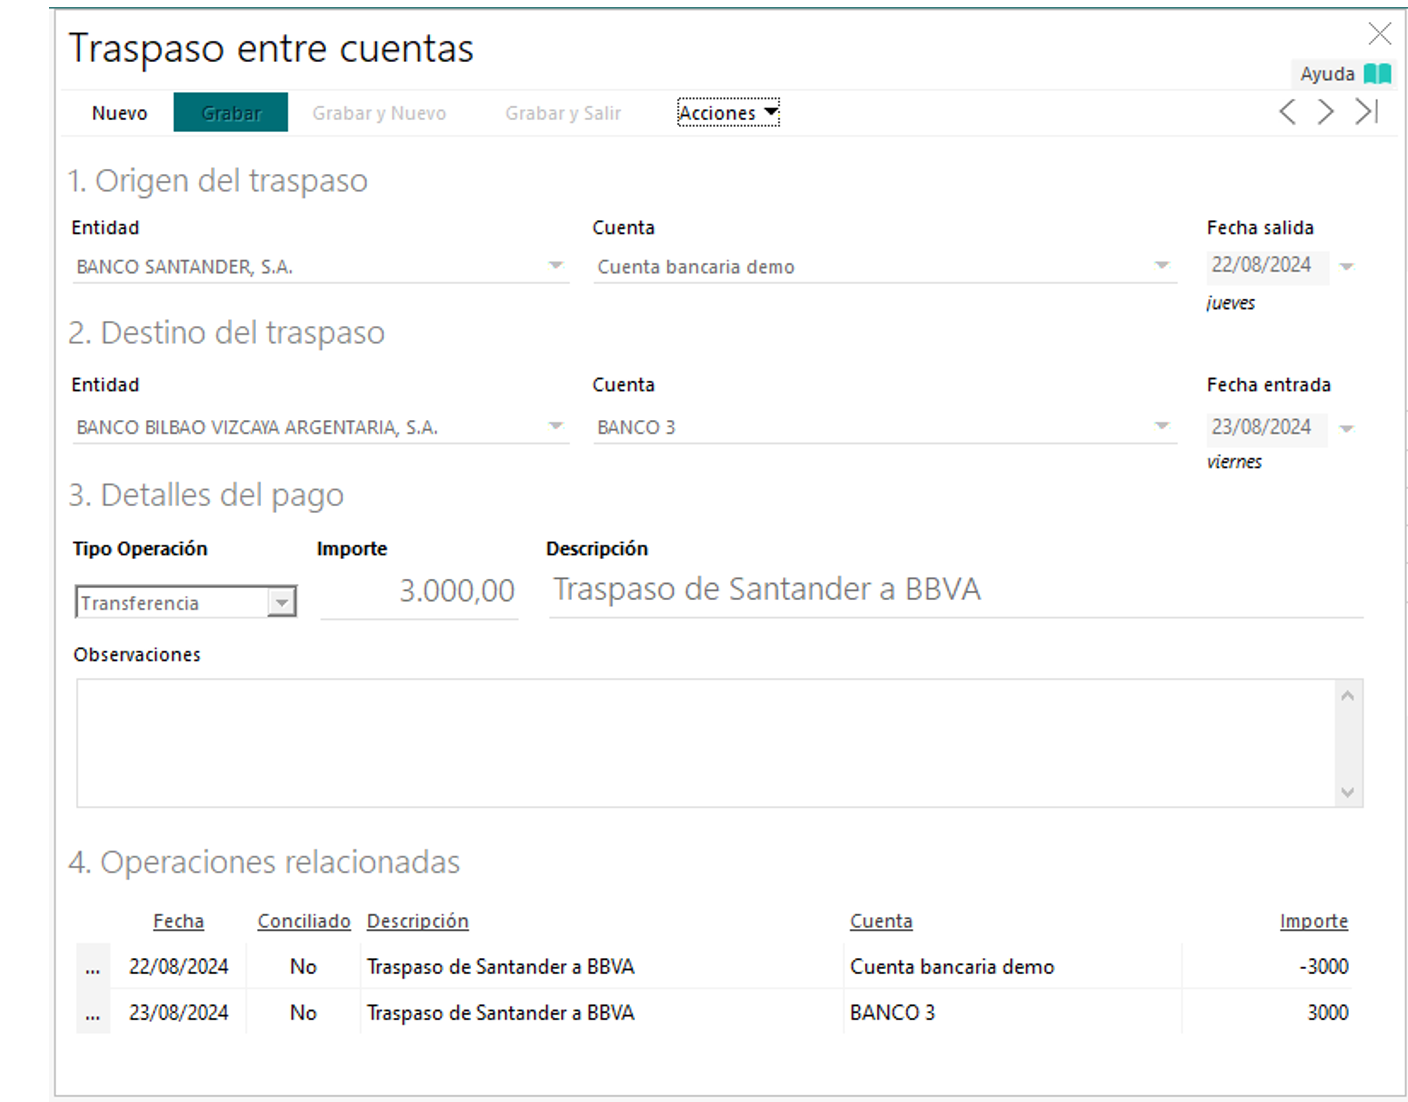Screen dimensions: 1408x1102
Task: Go to the previous record arrow
Action: click(x=1288, y=112)
